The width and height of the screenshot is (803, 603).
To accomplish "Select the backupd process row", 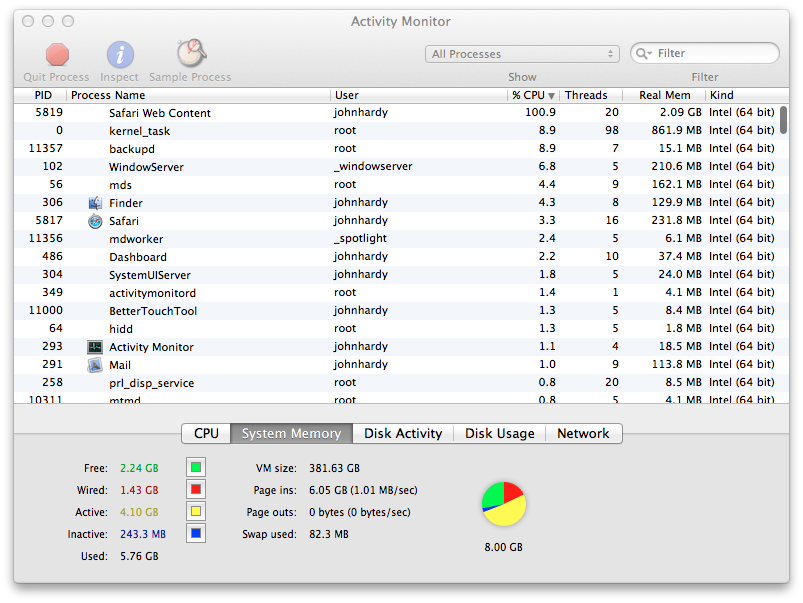I will coord(397,149).
